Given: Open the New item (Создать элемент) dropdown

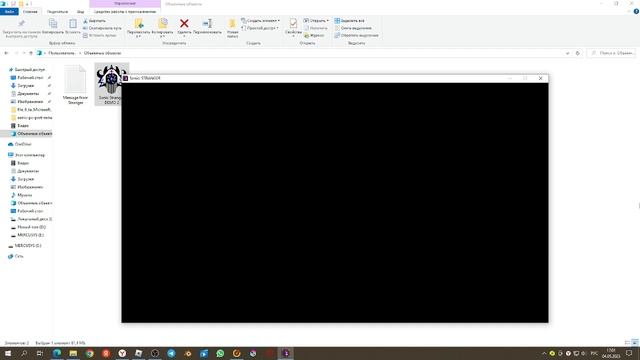Looking at the screenshot, I should pyautogui.click(x=260, y=20).
